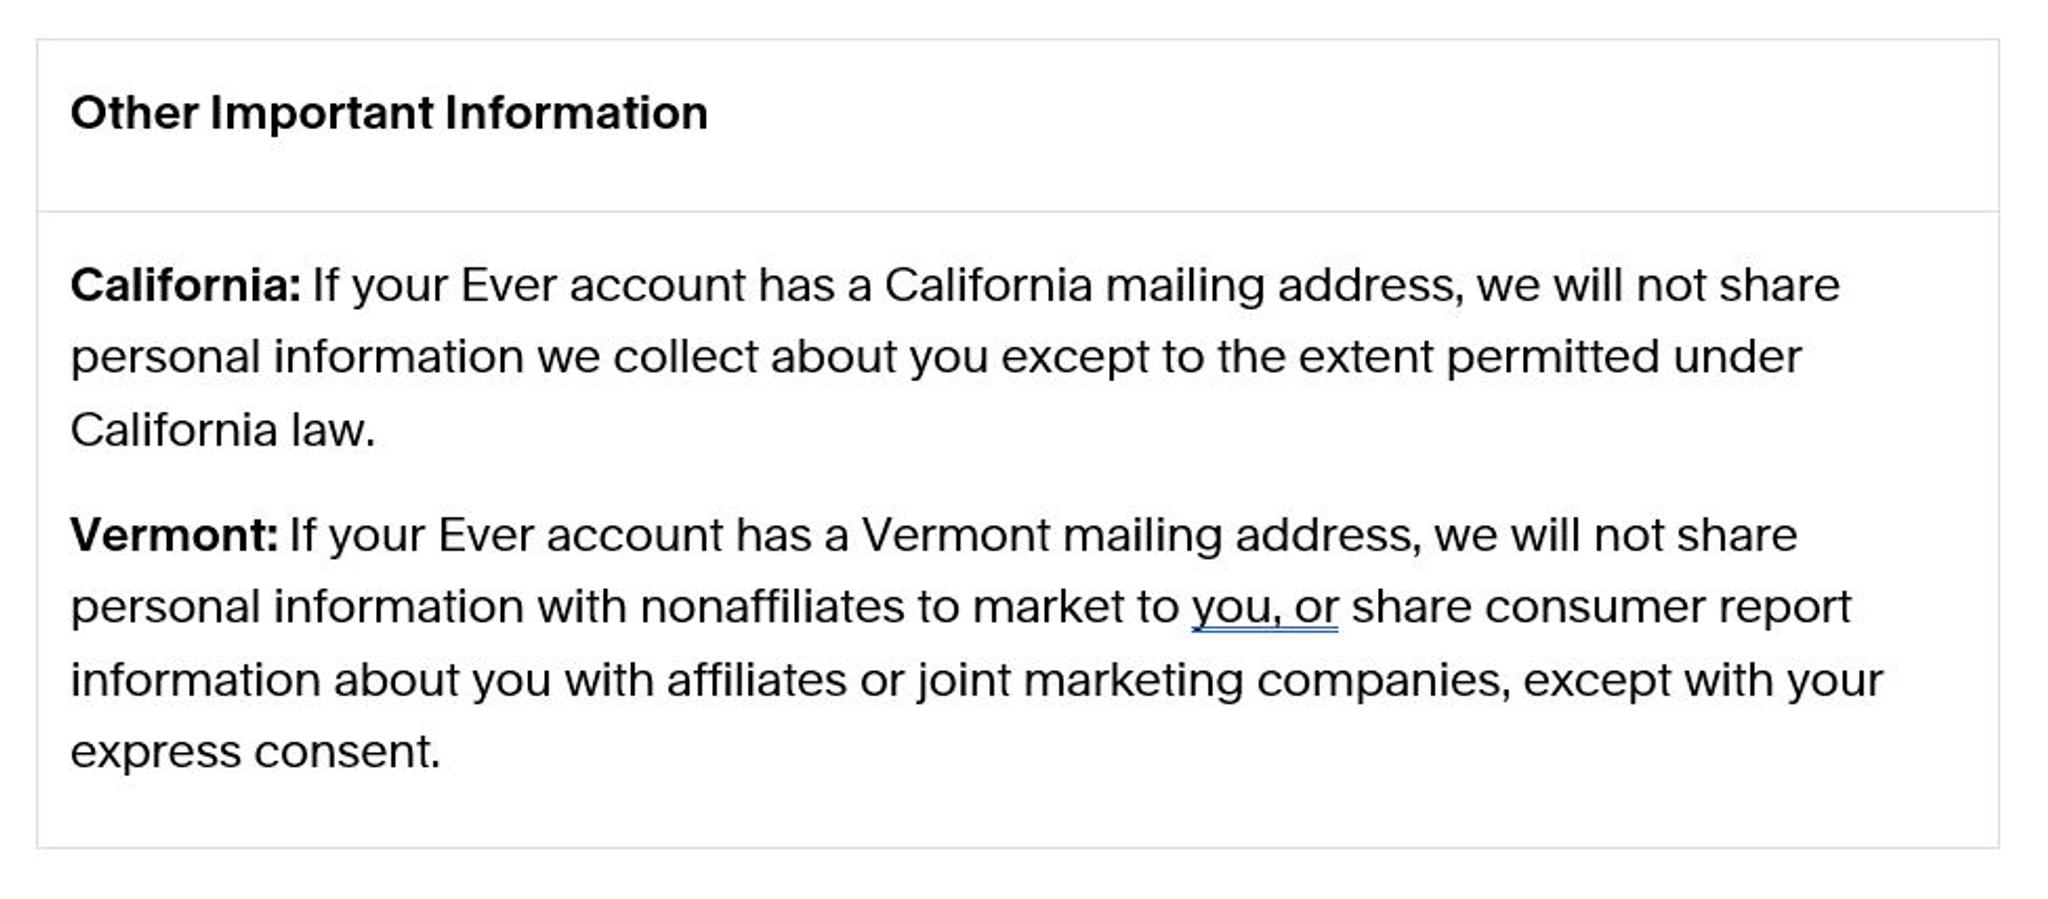Click the words 'California law.'
The width and height of the screenshot is (2048, 899).
pos(223,430)
